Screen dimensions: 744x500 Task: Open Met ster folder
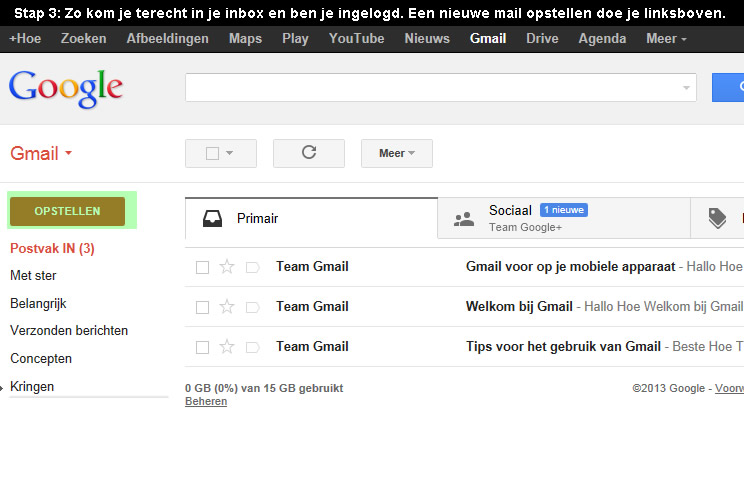click(x=33, y=276)
